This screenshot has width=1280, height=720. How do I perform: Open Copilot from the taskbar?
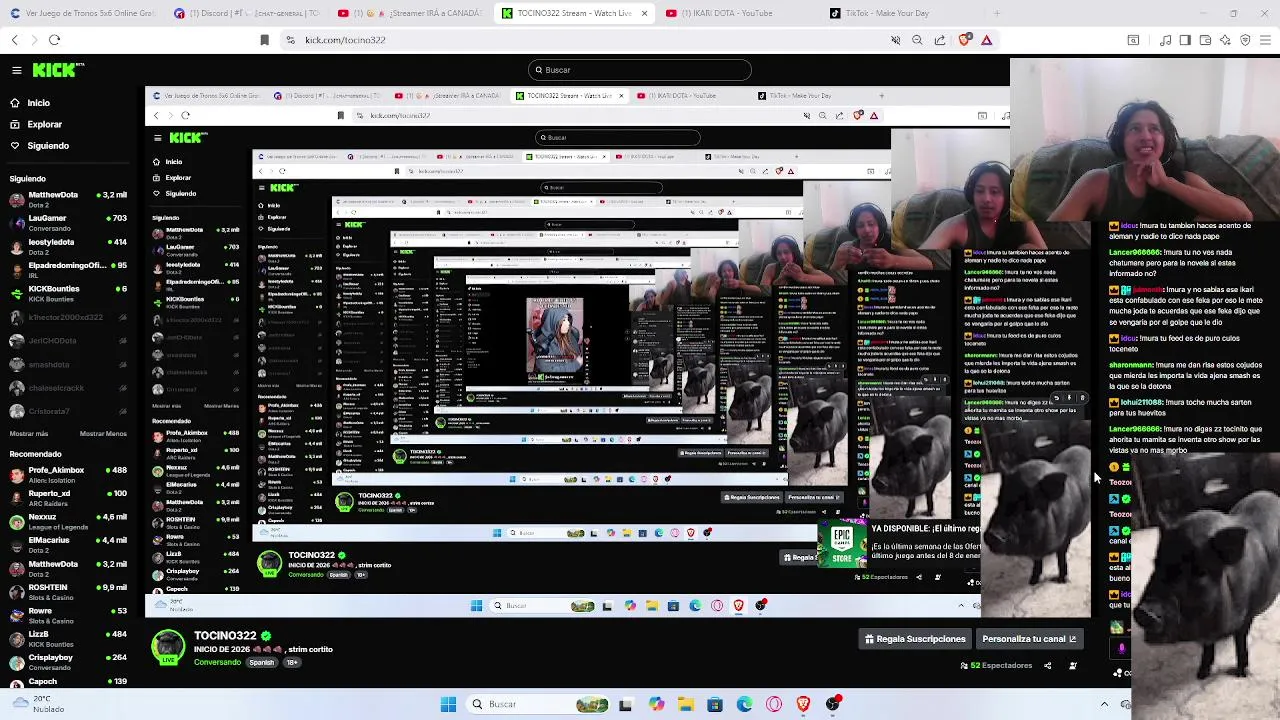coord(656,704)
